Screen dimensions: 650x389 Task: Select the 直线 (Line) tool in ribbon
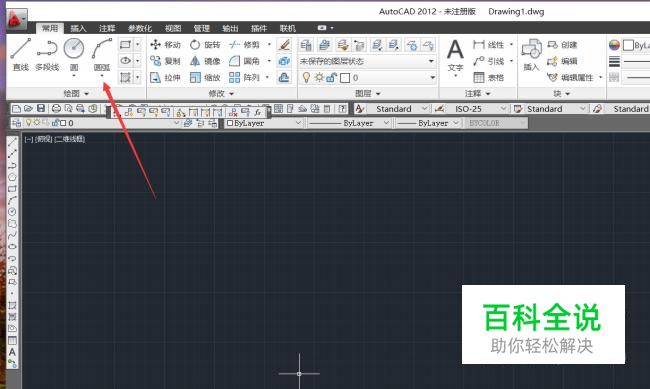20,54
